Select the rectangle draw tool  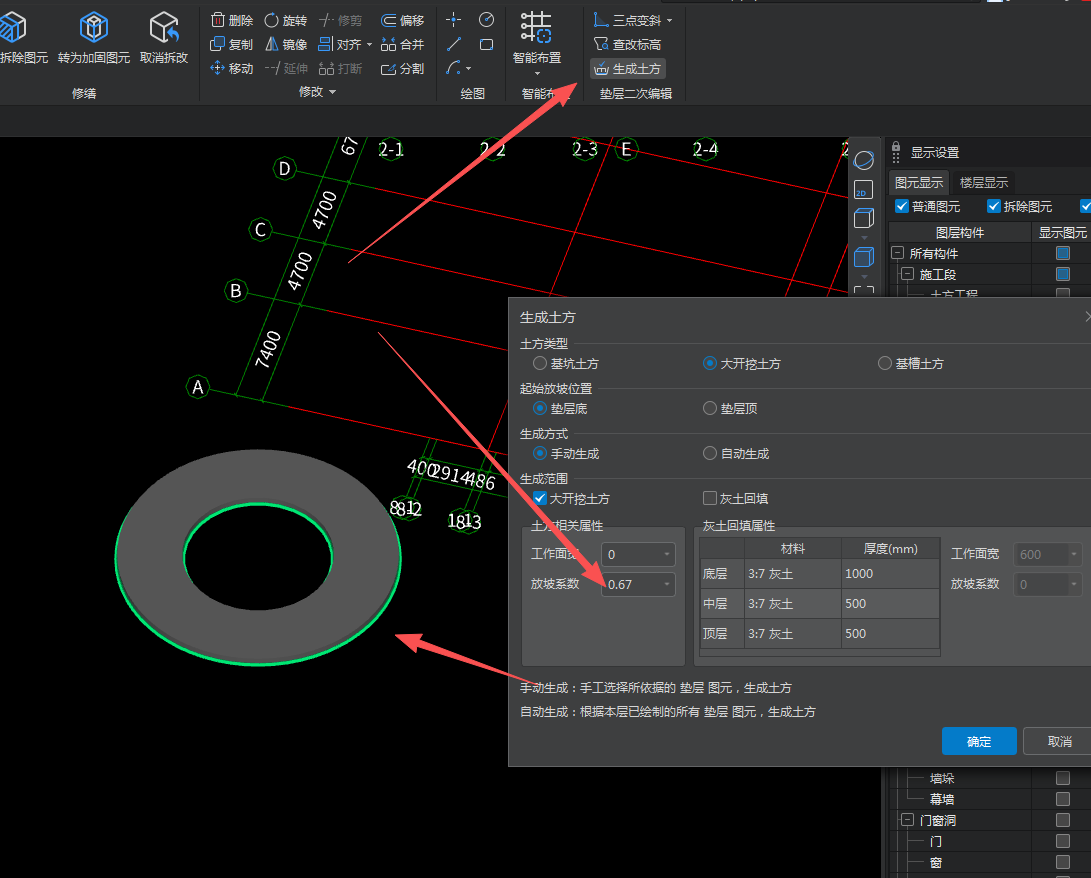[486, 45]
